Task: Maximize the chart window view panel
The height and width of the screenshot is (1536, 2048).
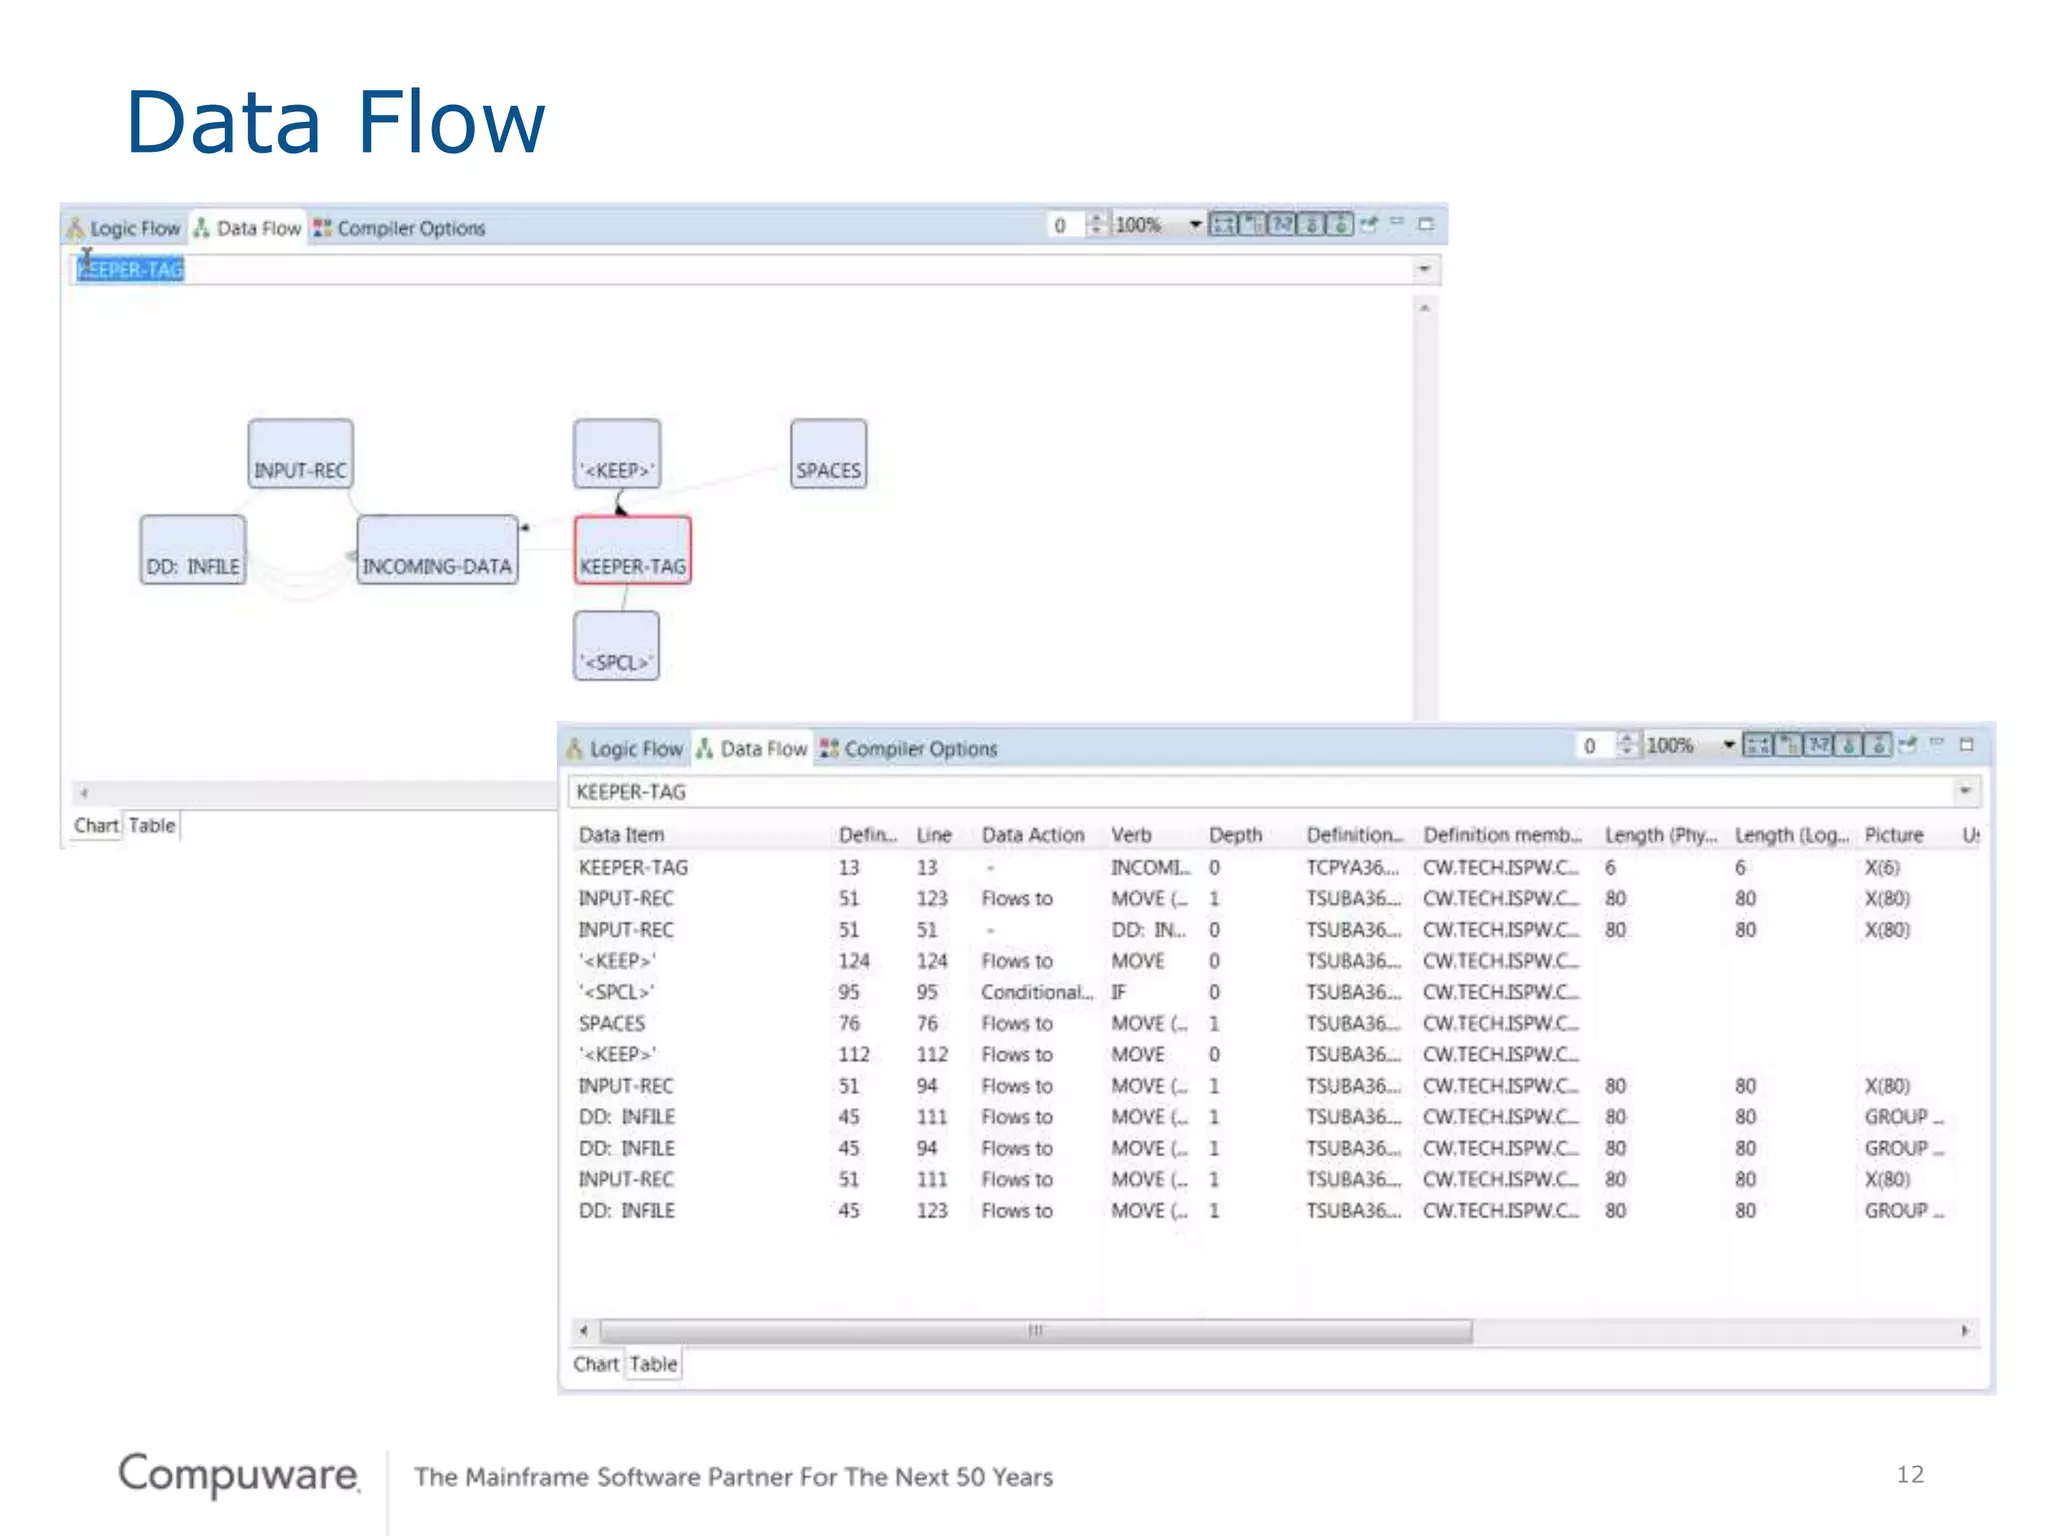Action: (1426, 224)
